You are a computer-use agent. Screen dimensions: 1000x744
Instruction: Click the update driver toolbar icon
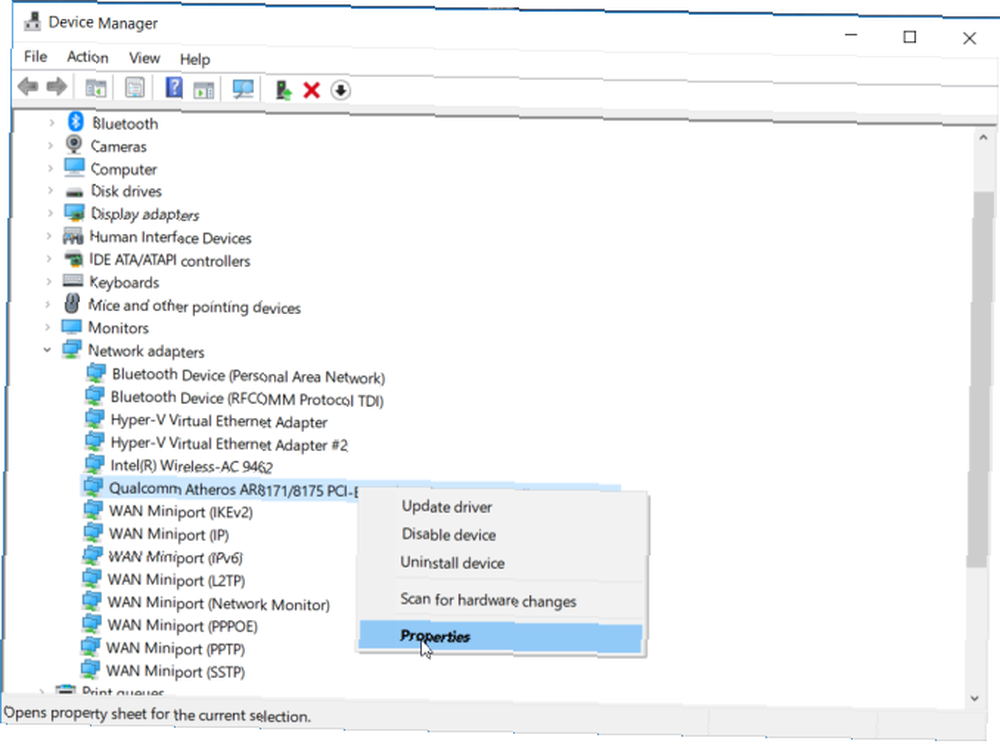click(x=283, y=90)
